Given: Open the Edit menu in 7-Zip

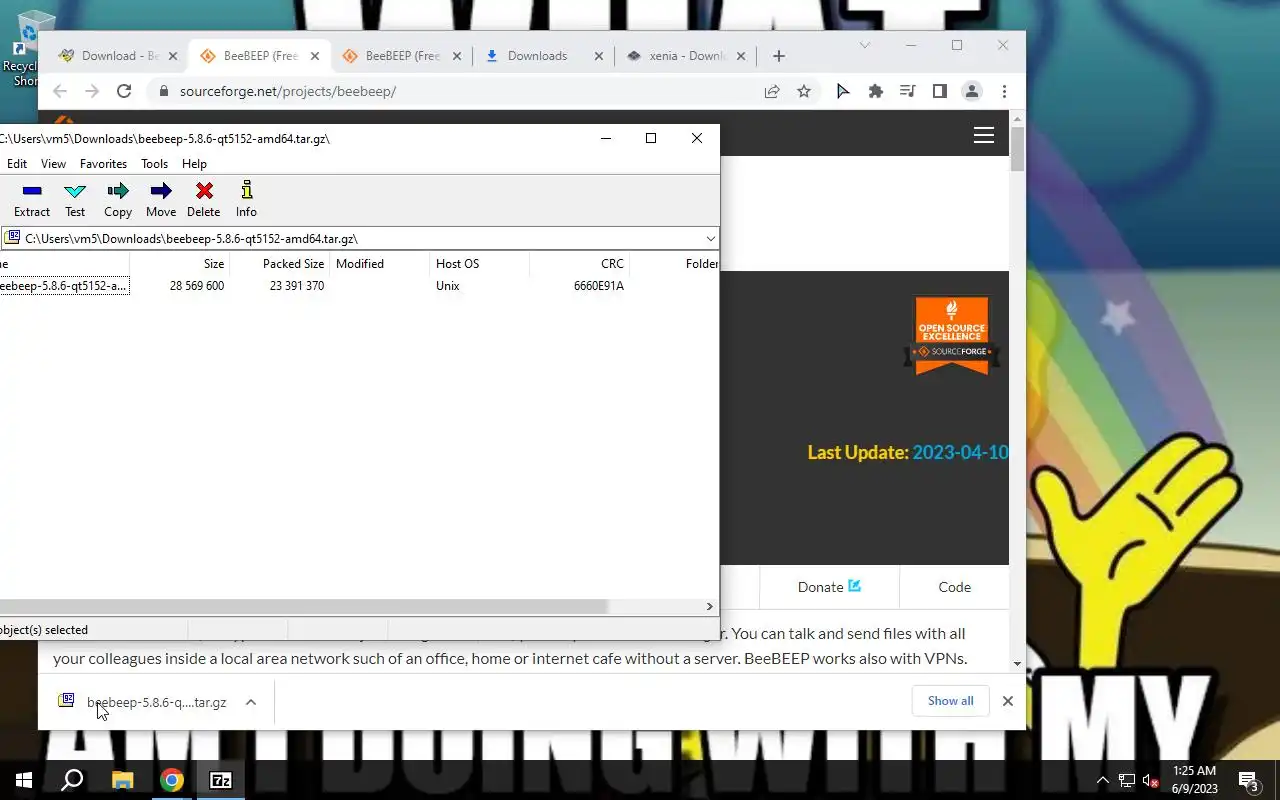Looking at the screenshot, I should [17, 164].
